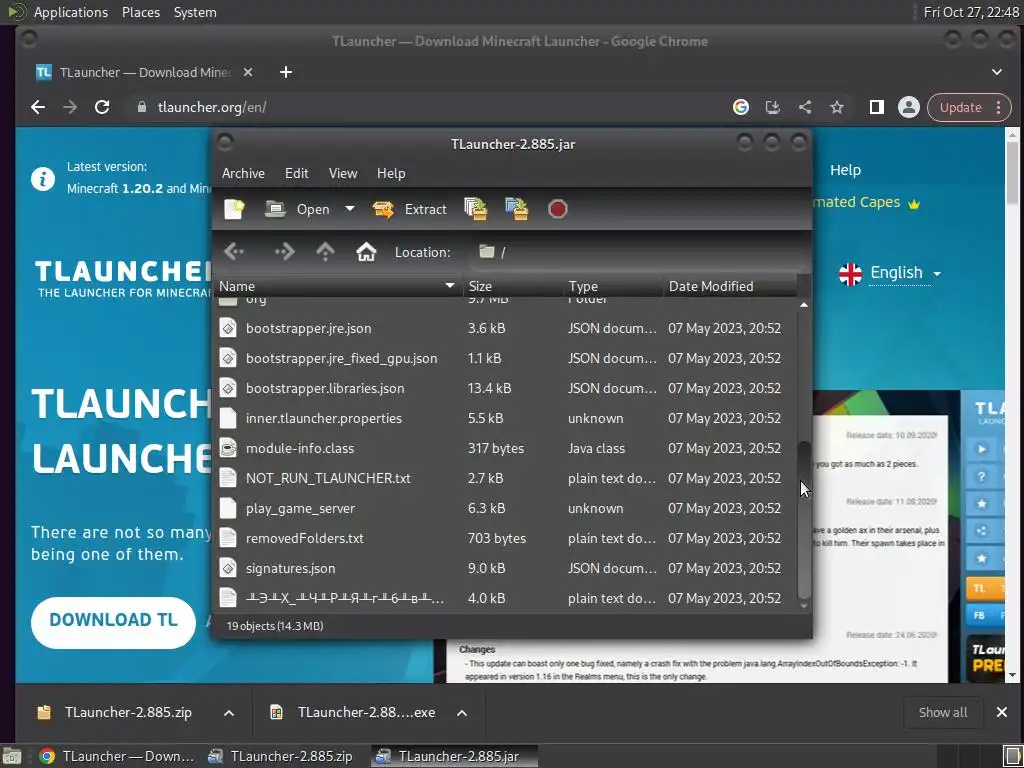Click the info icon beside Latest version

click(x=43, y=178)
